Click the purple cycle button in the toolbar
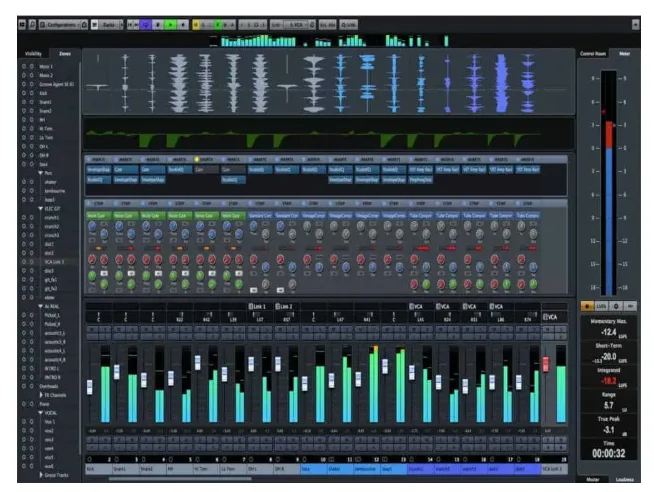 click(x=148, y=21)
